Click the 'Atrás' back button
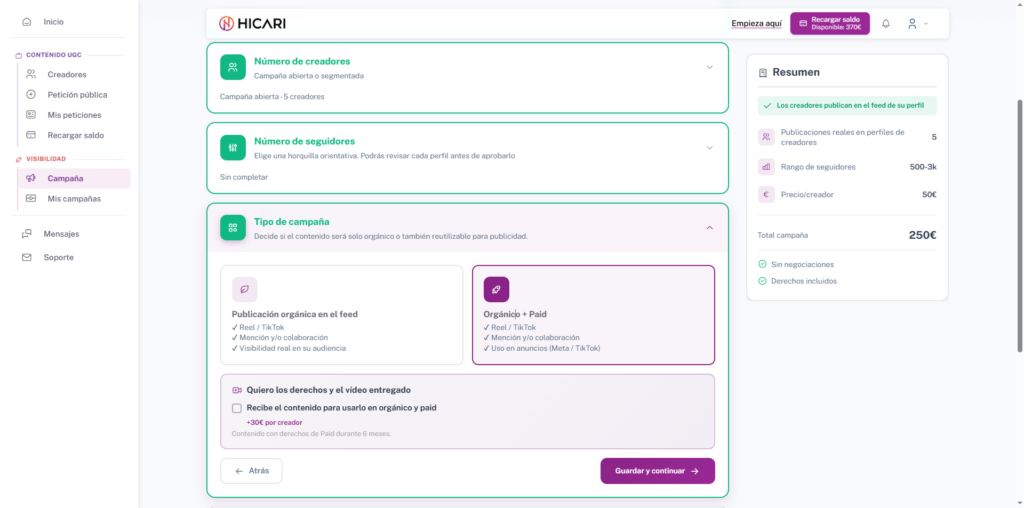The image size is (1024, 508). coord(251,470)
